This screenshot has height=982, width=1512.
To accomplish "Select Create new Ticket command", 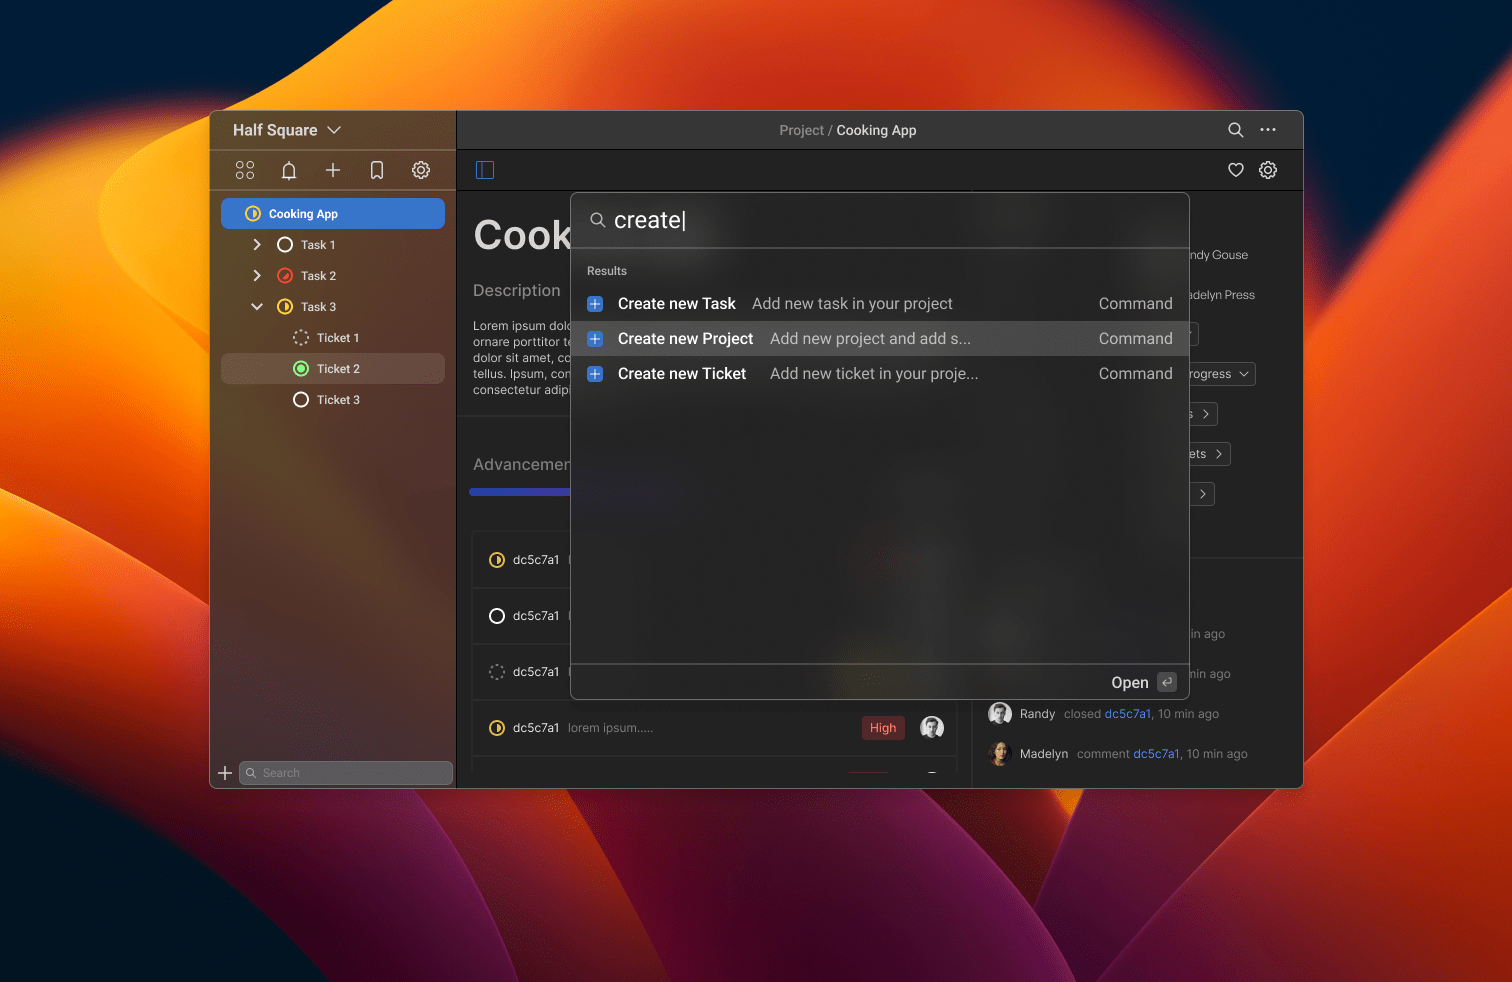I will coord(880,374).
